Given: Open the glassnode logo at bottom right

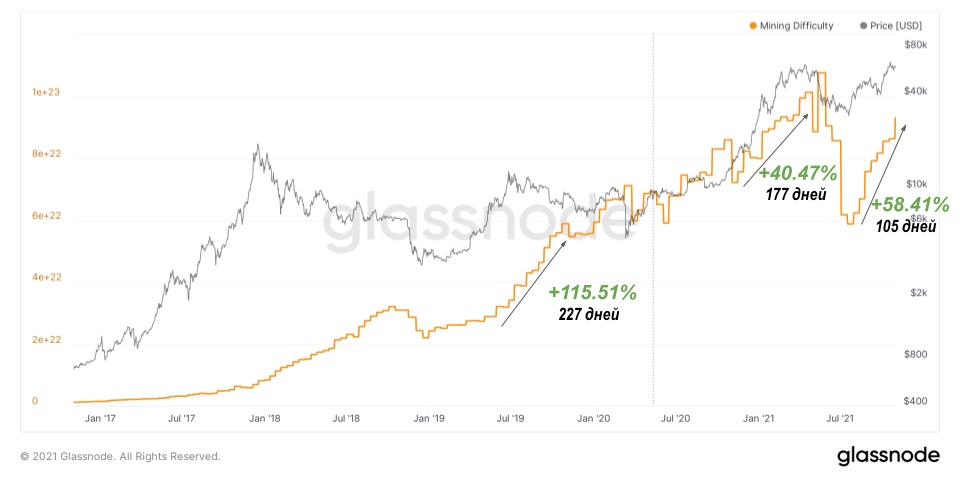Looking at the screenshot, I should 888,456.
